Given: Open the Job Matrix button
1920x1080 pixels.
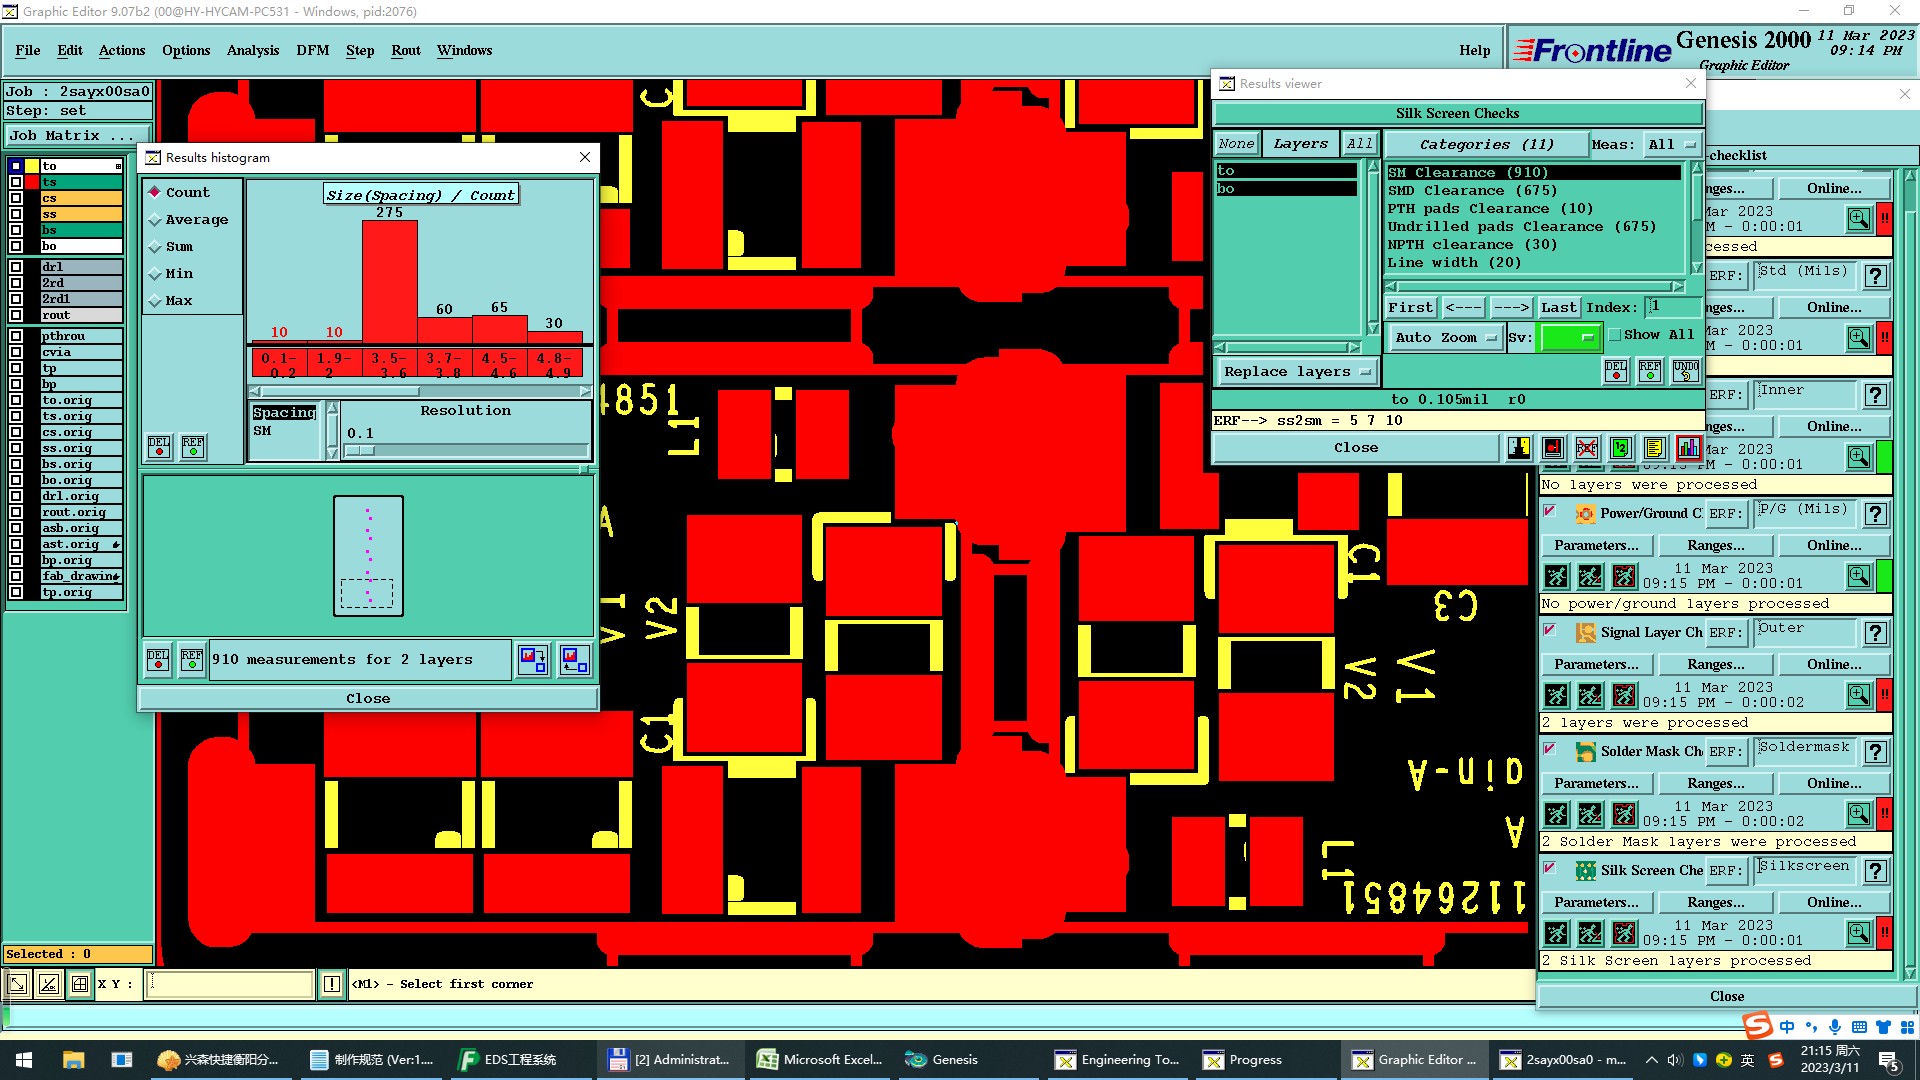Looking at the screenshot, I should 78,136.
